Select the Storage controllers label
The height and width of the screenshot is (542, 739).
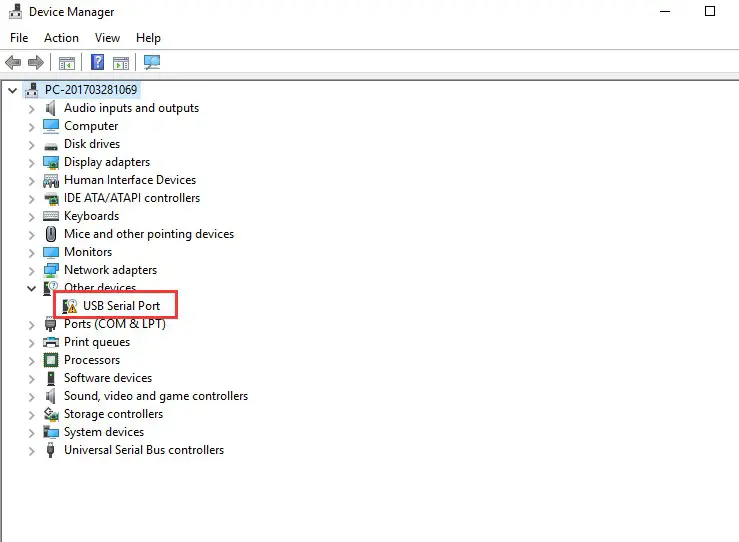(x=114, y=414)
